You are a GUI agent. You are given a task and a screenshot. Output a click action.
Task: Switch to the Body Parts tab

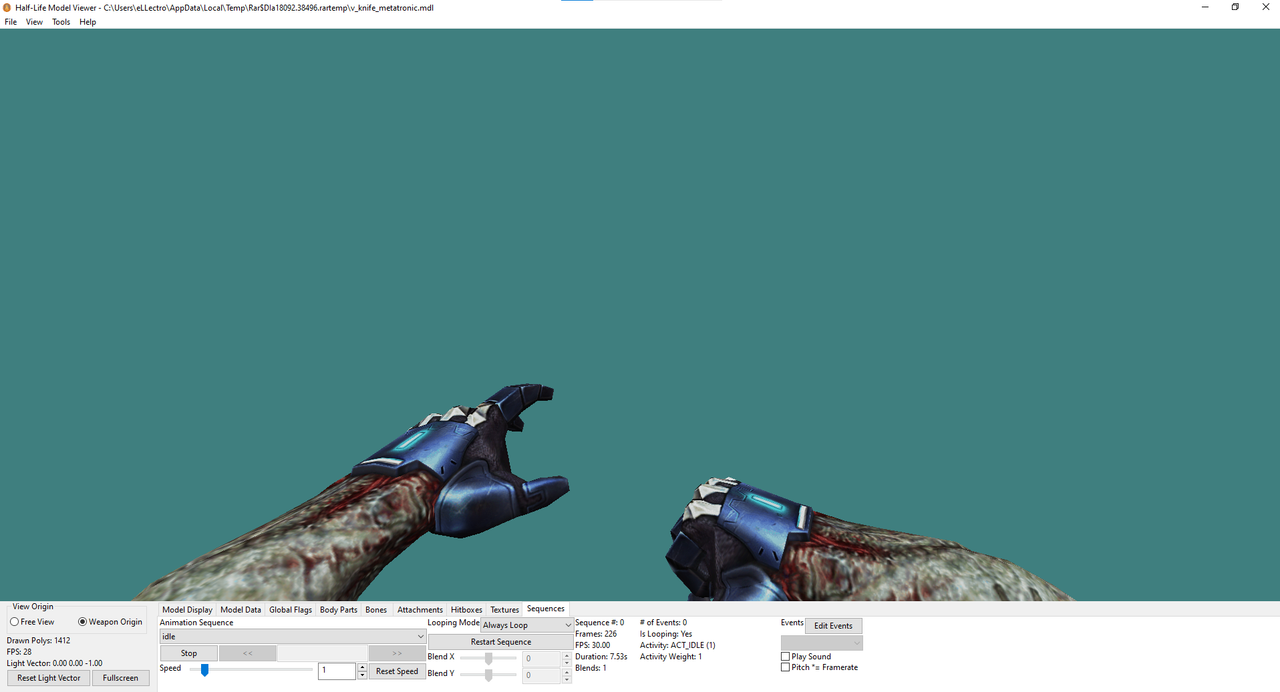(x=339, y=610)
